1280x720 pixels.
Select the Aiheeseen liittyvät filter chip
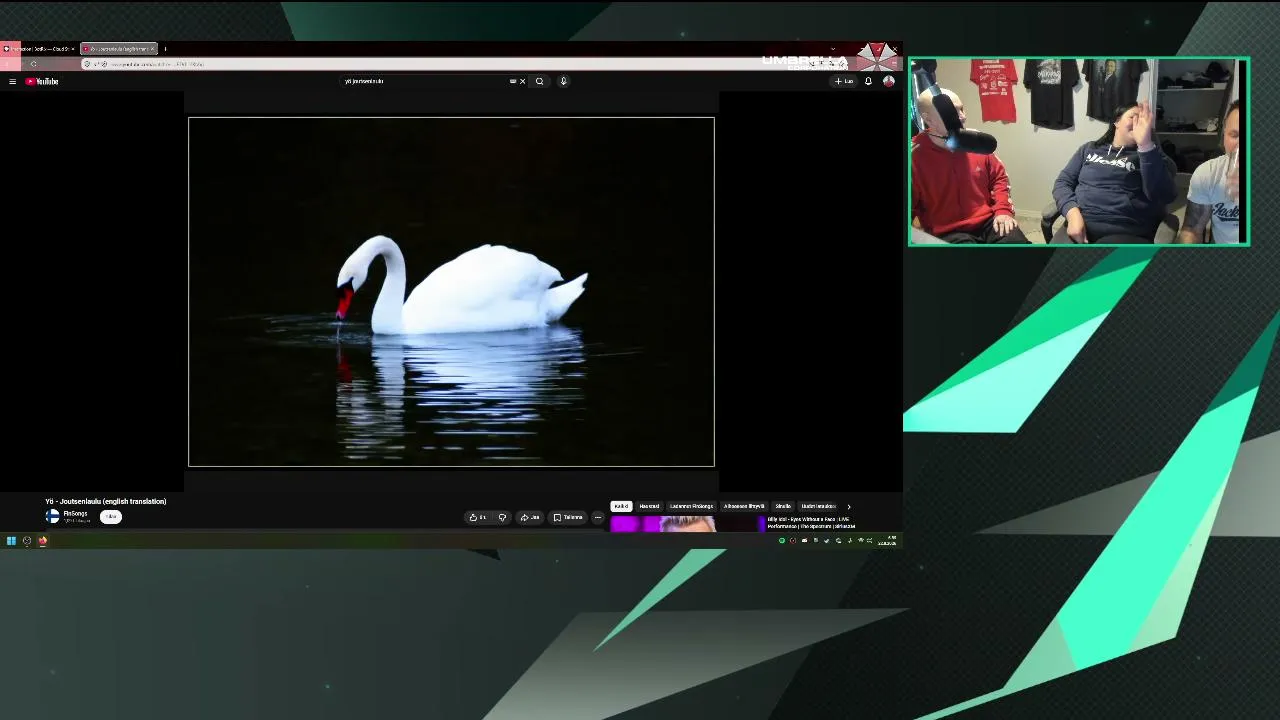744,507
